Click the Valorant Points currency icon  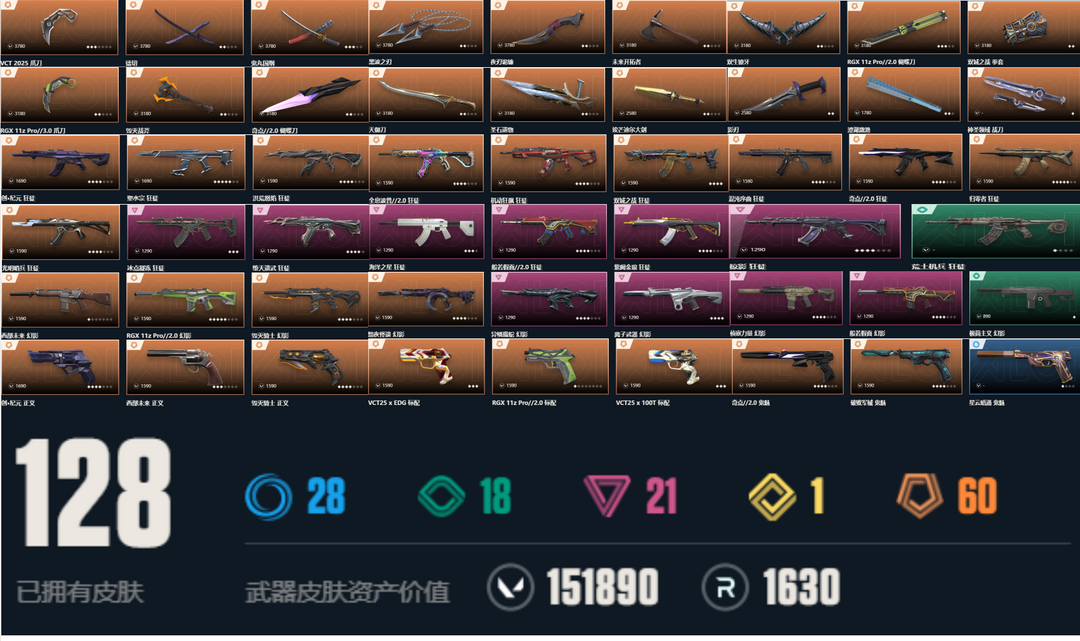point(510,587)
